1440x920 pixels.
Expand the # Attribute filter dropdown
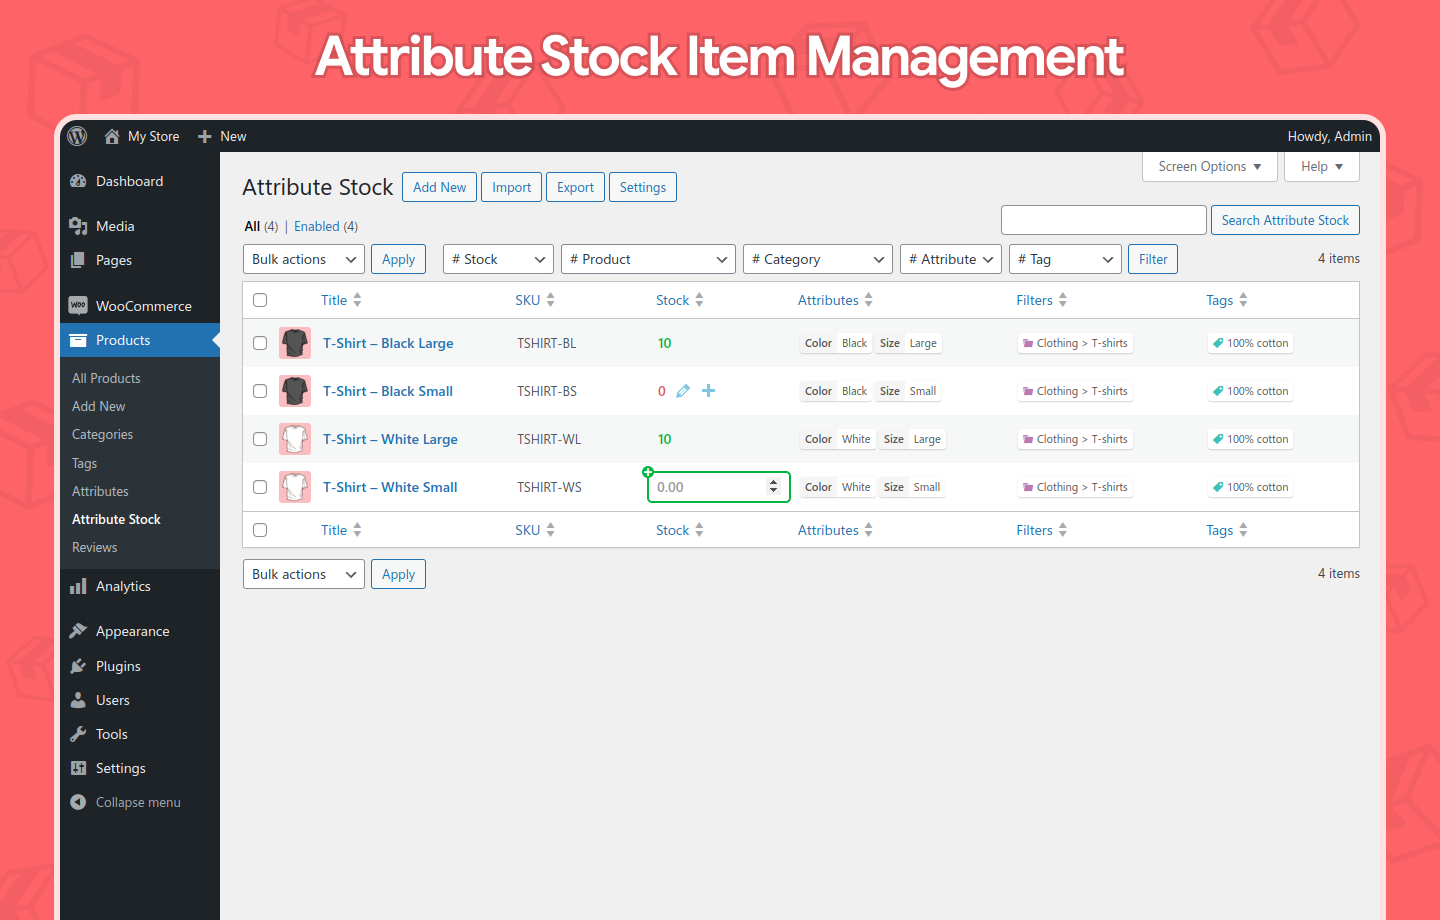click(x=950, y=258)
